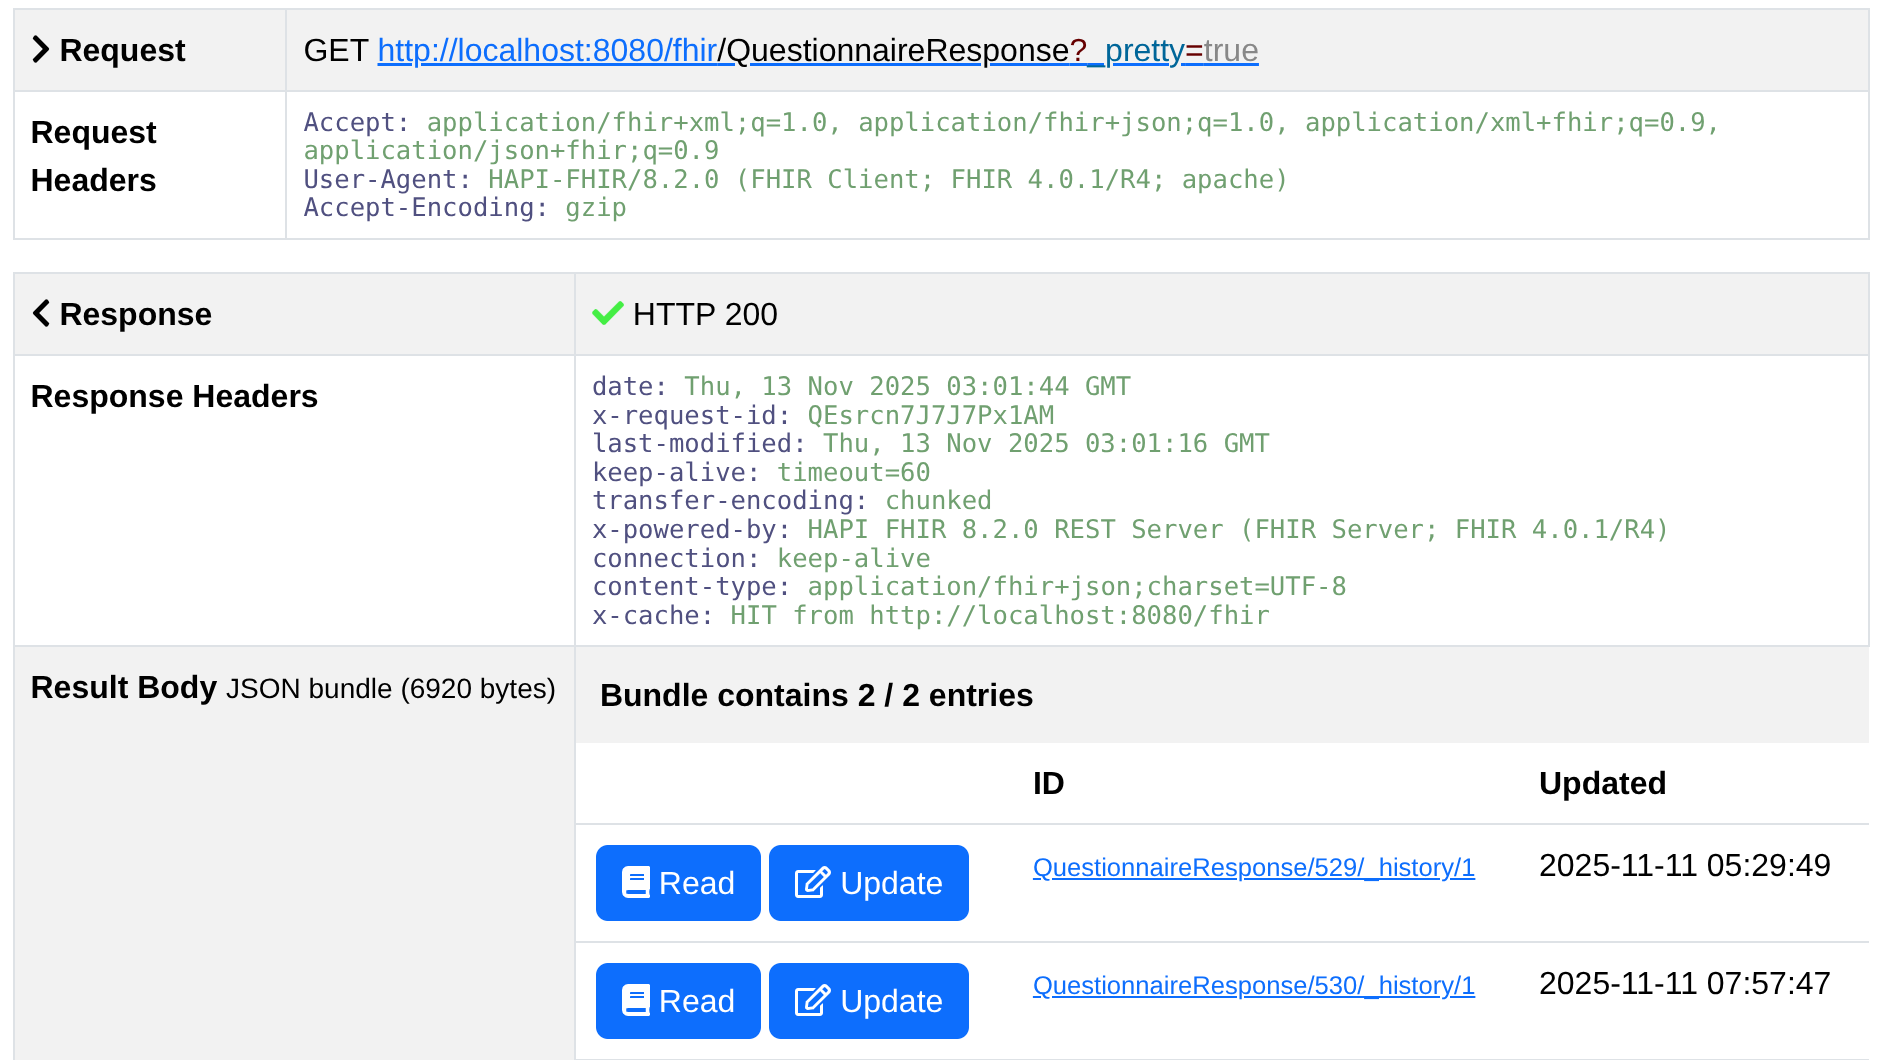Screen dimensions: 1887x1060
Task: Click the pencil icon on the Update button for QuestionnaireResponse/529
Action: (811, 883)
